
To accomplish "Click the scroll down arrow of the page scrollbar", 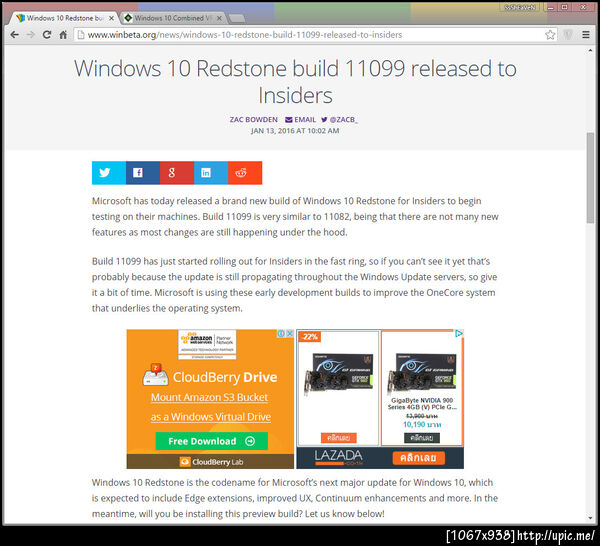I will [x=590, y=518].
